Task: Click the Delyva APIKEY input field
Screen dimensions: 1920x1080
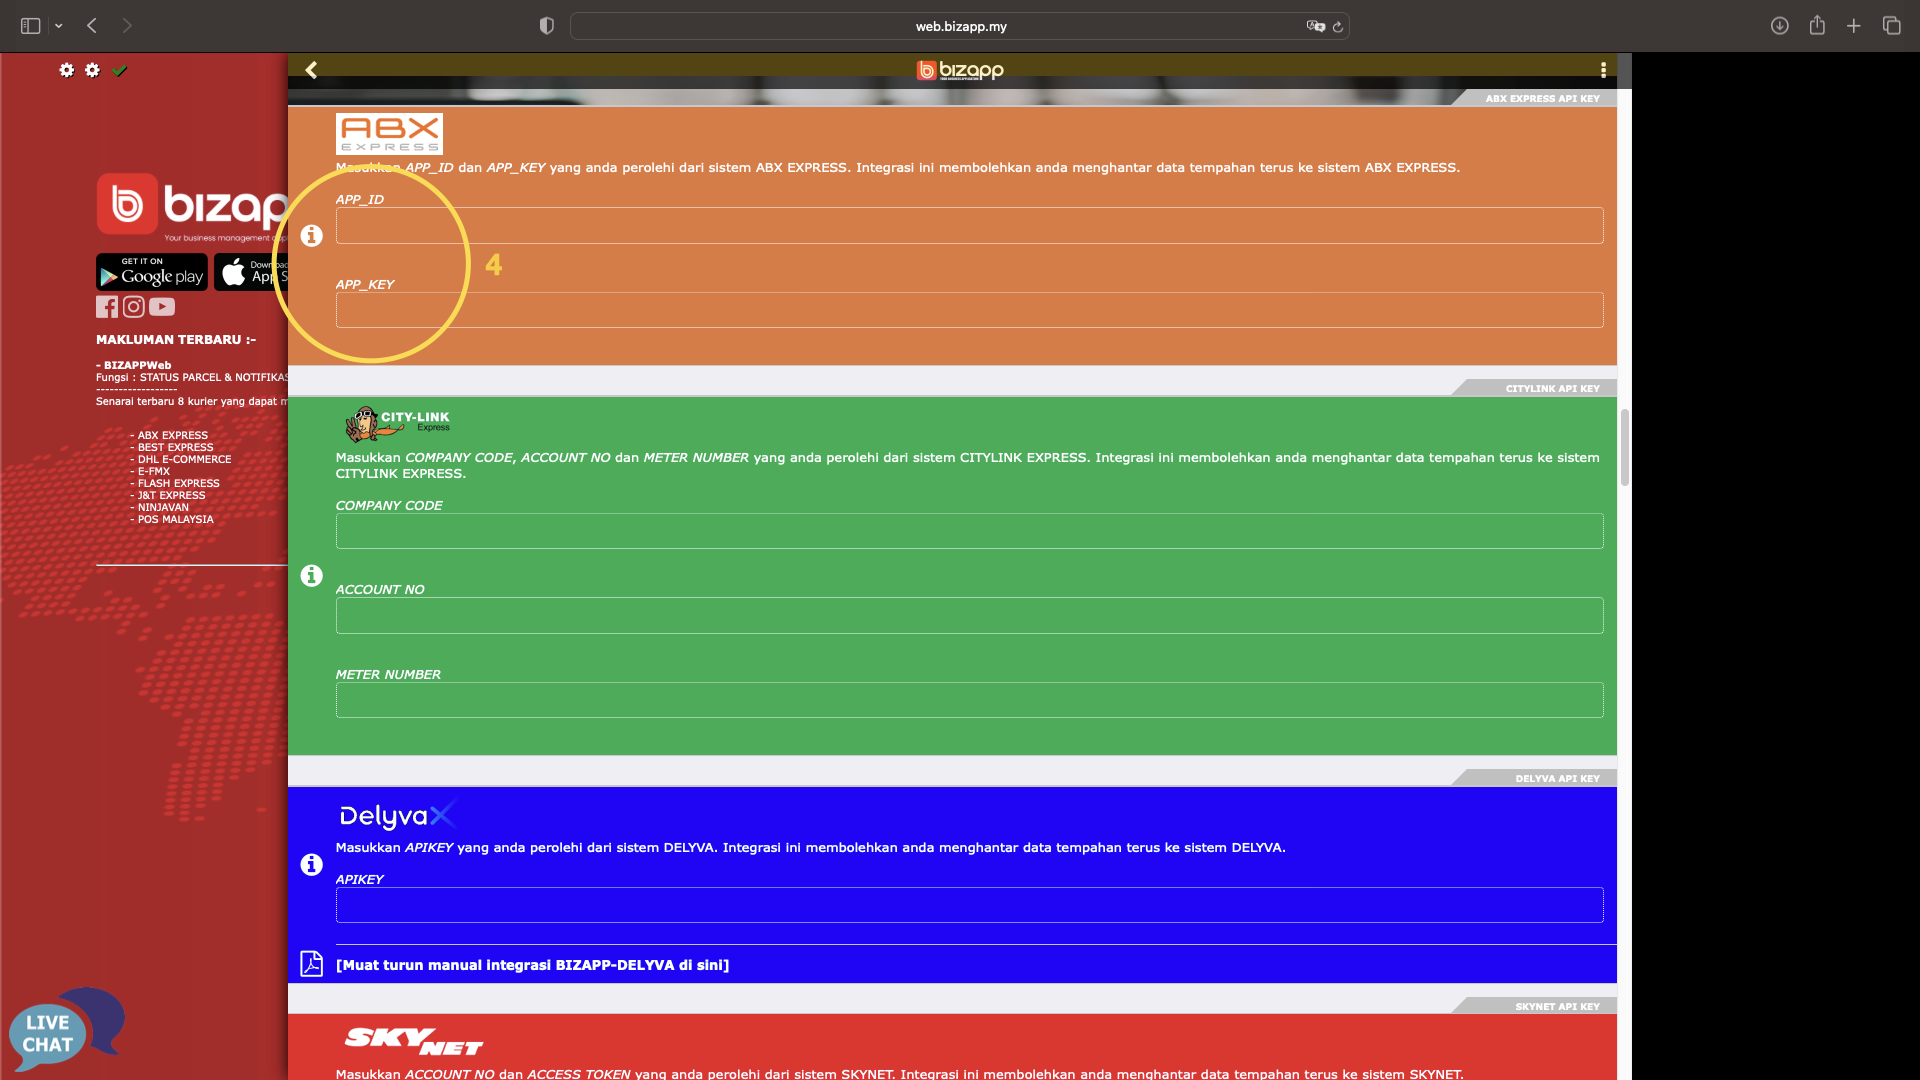Action: tap(969, 905)
